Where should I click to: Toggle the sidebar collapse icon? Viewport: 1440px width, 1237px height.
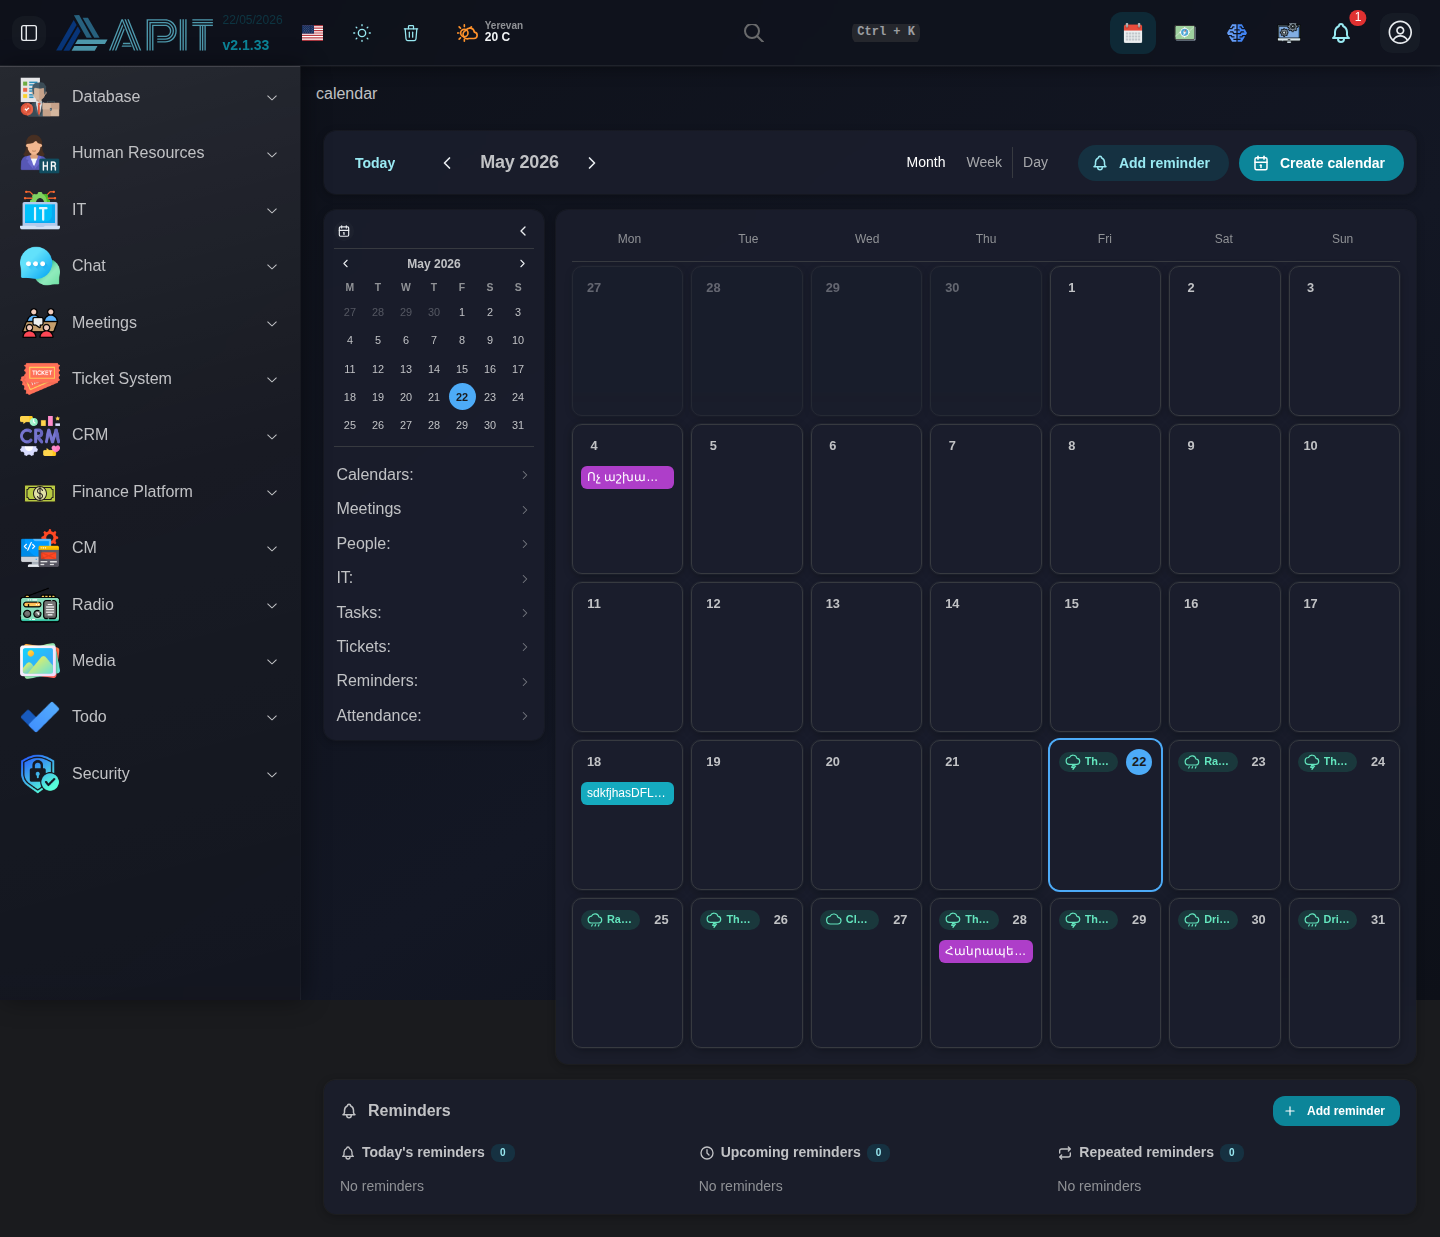pyautogui.click(x=29, y=33)
